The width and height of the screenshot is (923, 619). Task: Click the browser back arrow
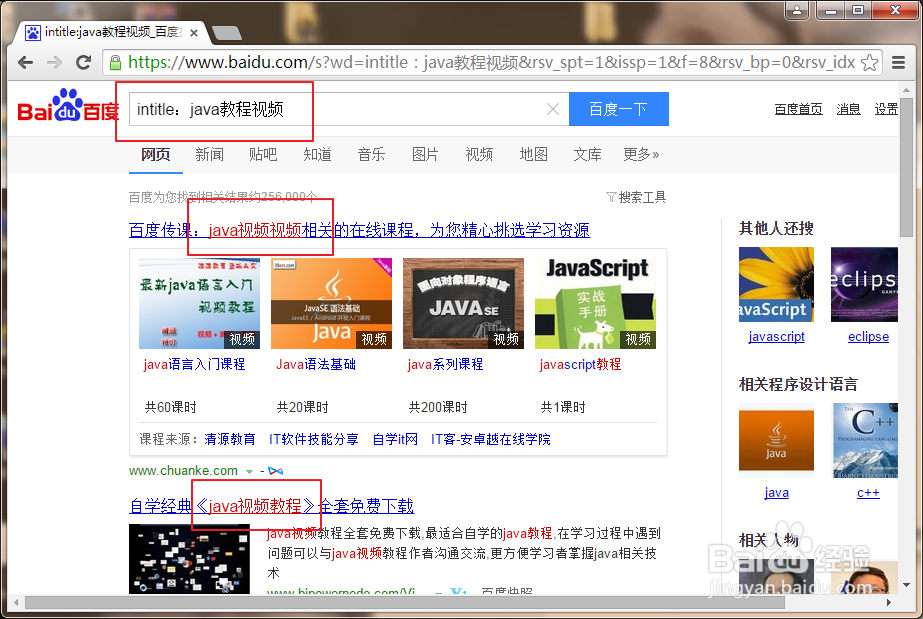[25, 62]
